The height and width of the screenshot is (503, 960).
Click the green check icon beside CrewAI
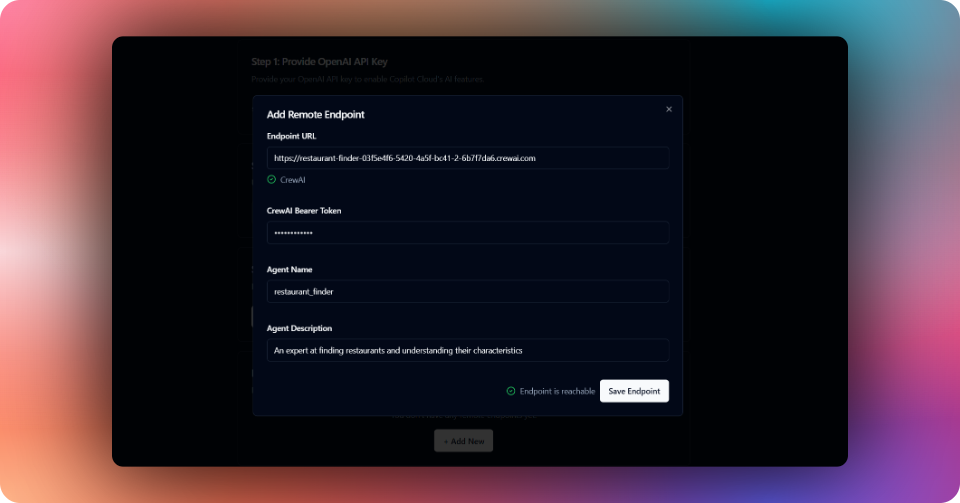click(271, 179)
